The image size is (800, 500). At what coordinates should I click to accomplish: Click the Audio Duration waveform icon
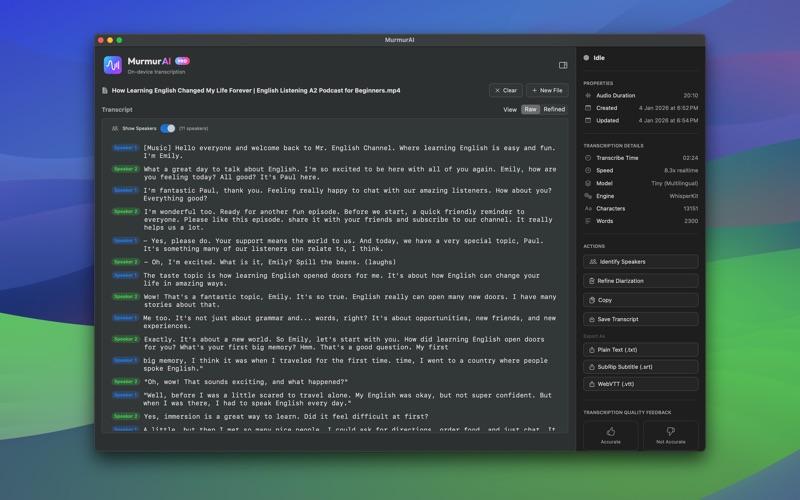(588, 95)
